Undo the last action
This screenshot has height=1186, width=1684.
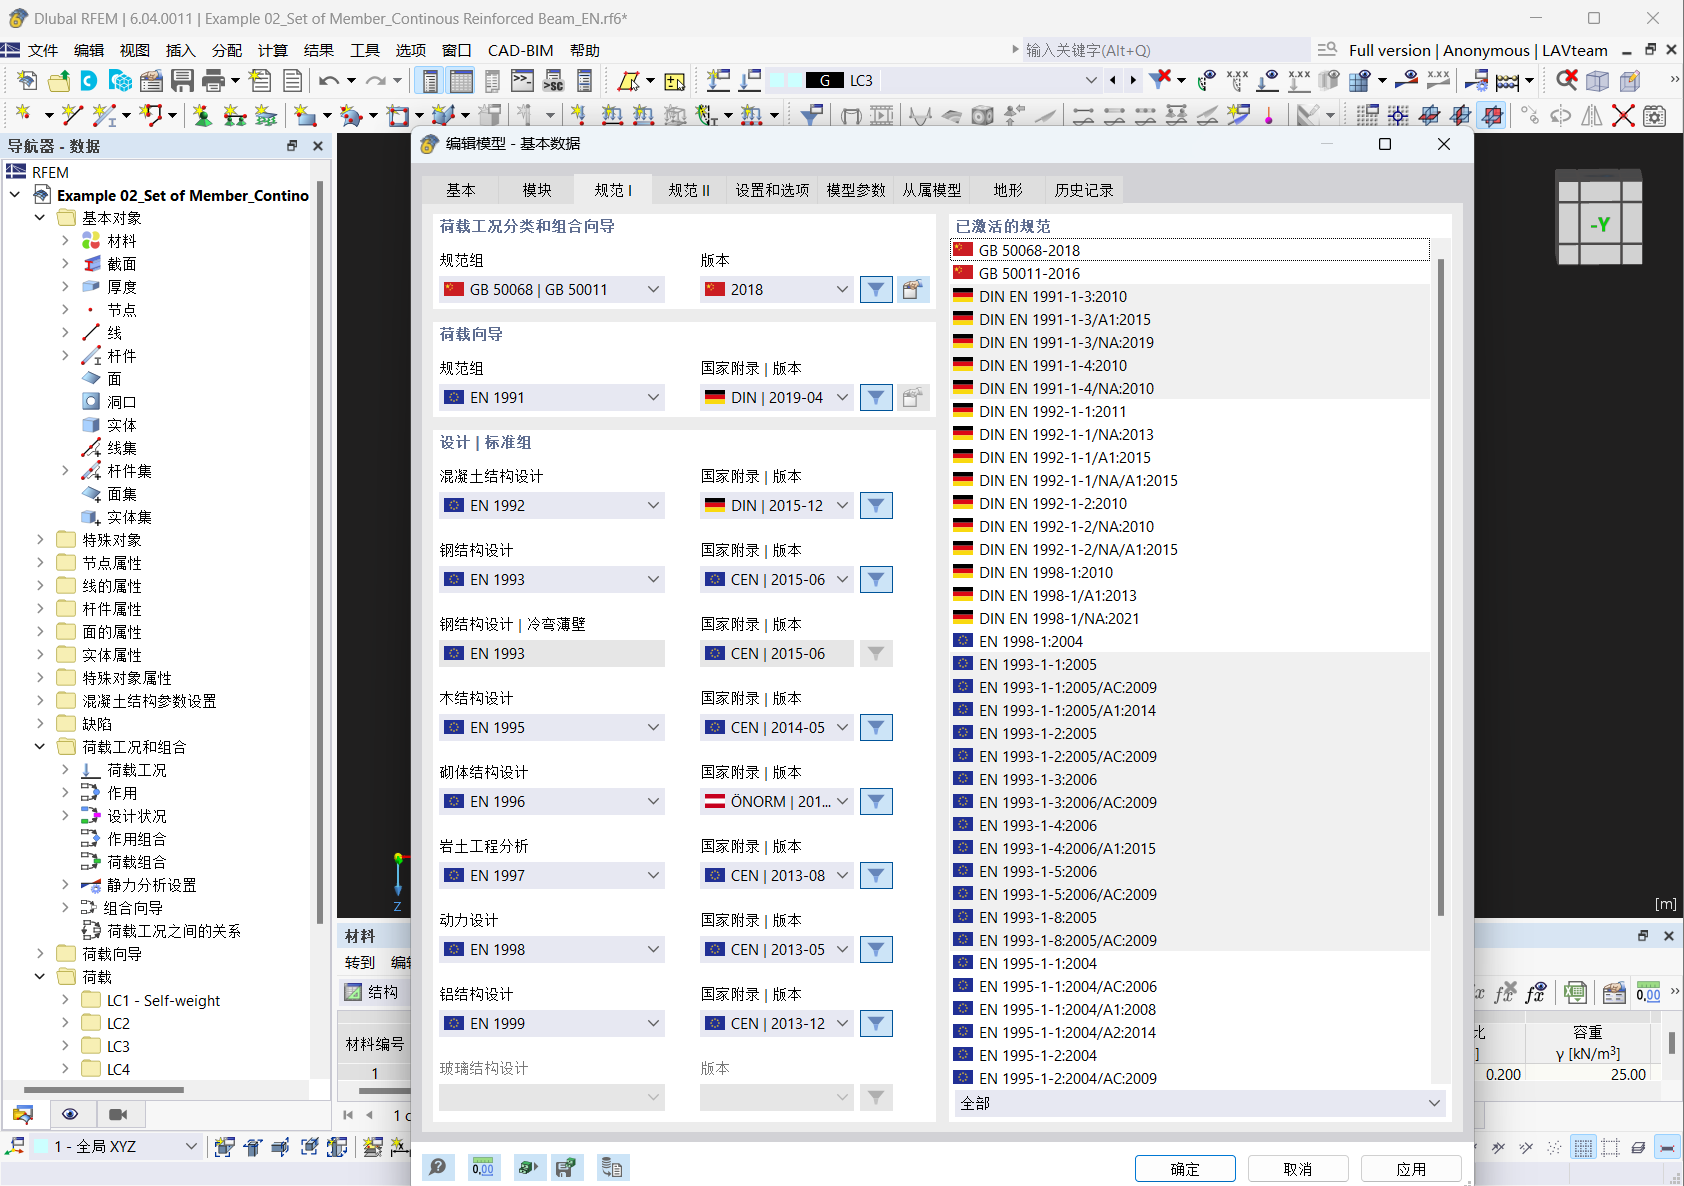(x=329, y=81)
